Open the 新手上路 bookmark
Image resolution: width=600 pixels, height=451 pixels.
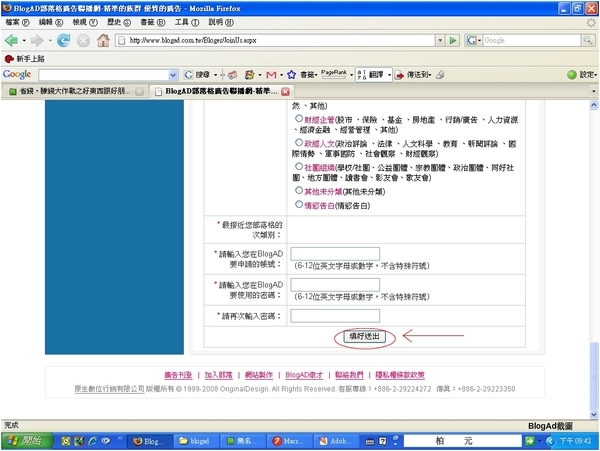24,59
